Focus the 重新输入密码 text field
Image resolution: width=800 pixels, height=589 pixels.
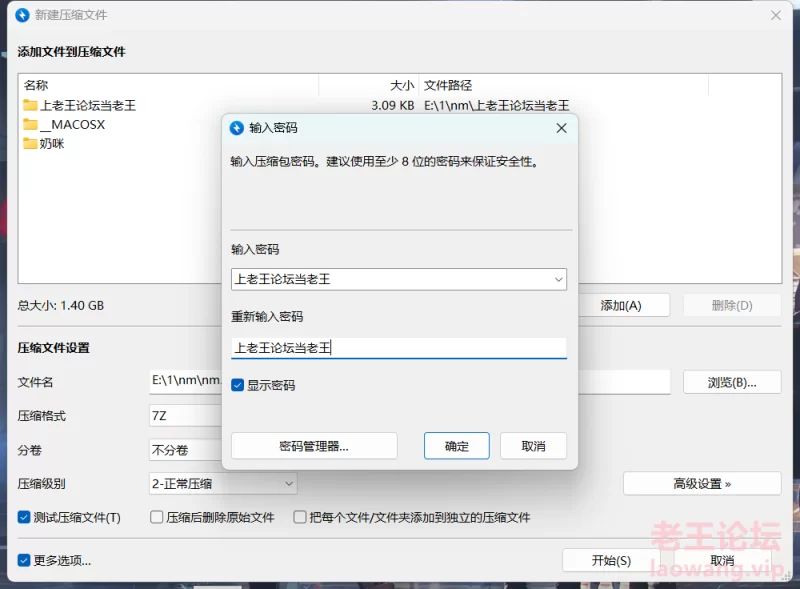click(399, 348)
